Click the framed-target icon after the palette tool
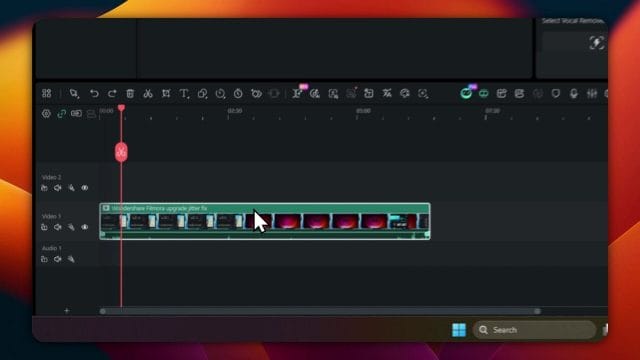Image resolution: width=640 pixels, height=360 pixels. 423,93
